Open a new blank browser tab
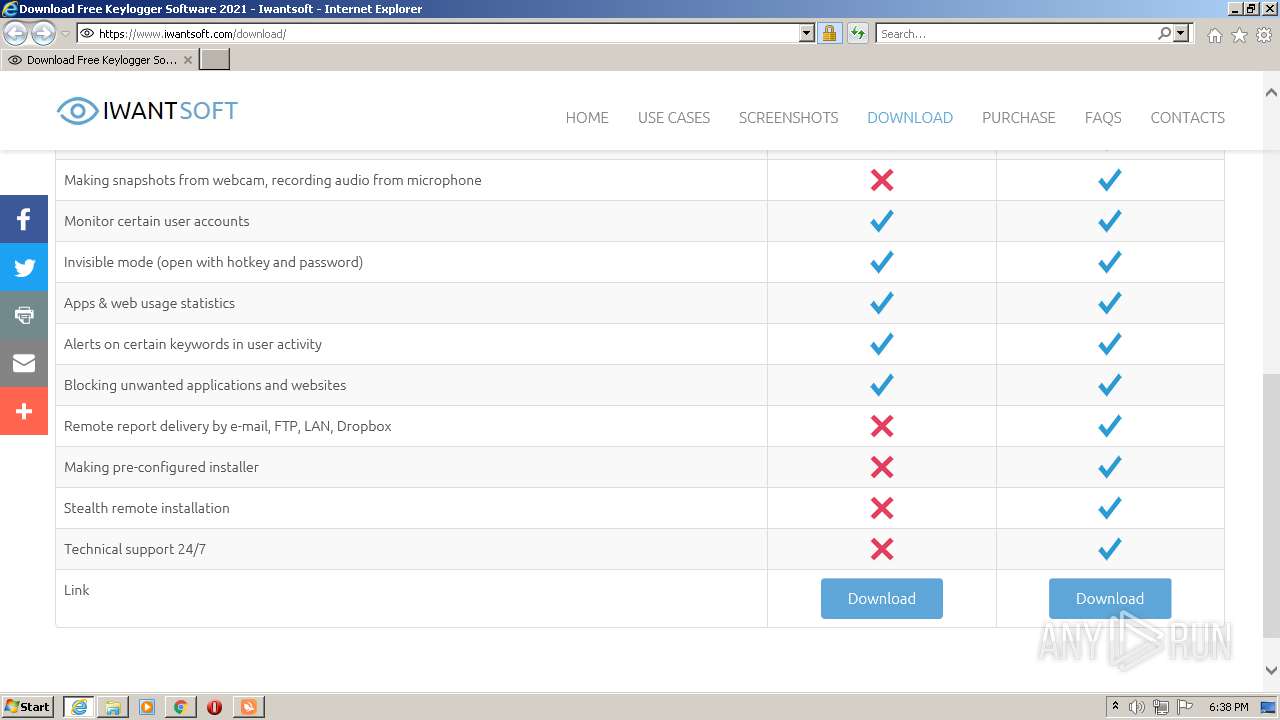This screenshot has width=1280, height=720. (215, 60)
